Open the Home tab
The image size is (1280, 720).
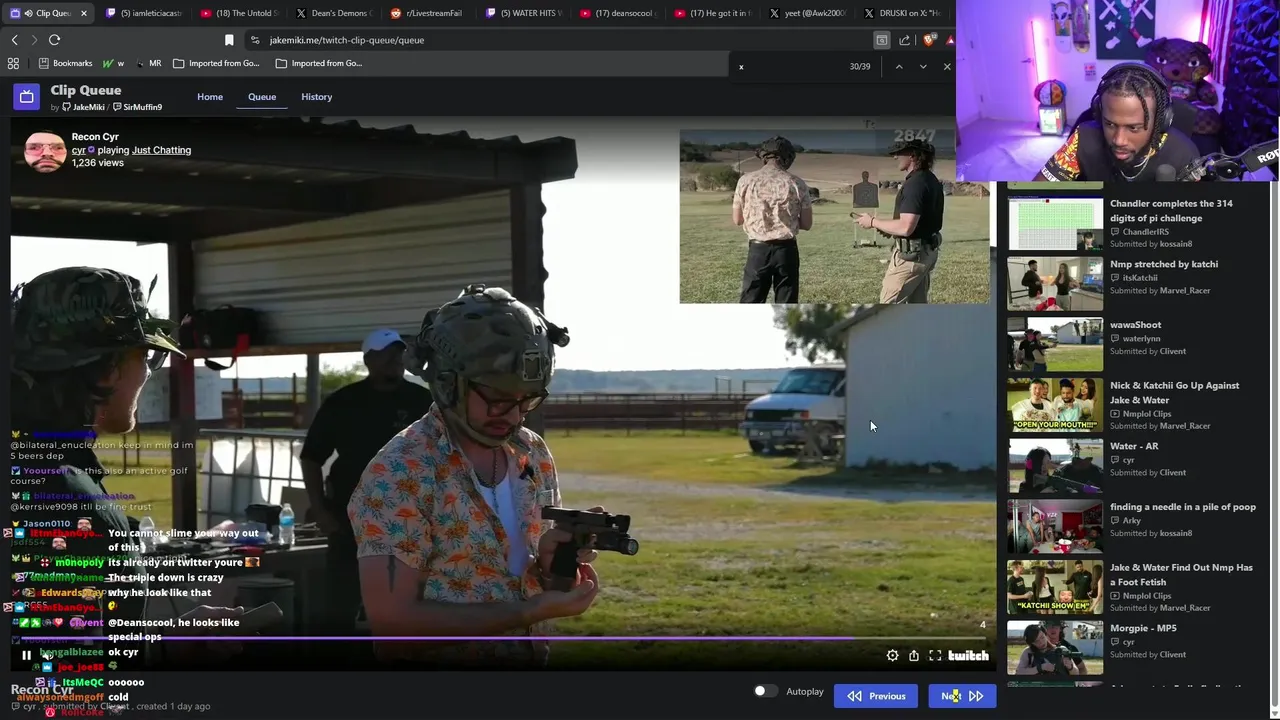pyautogui.click(x=210, y=97)
